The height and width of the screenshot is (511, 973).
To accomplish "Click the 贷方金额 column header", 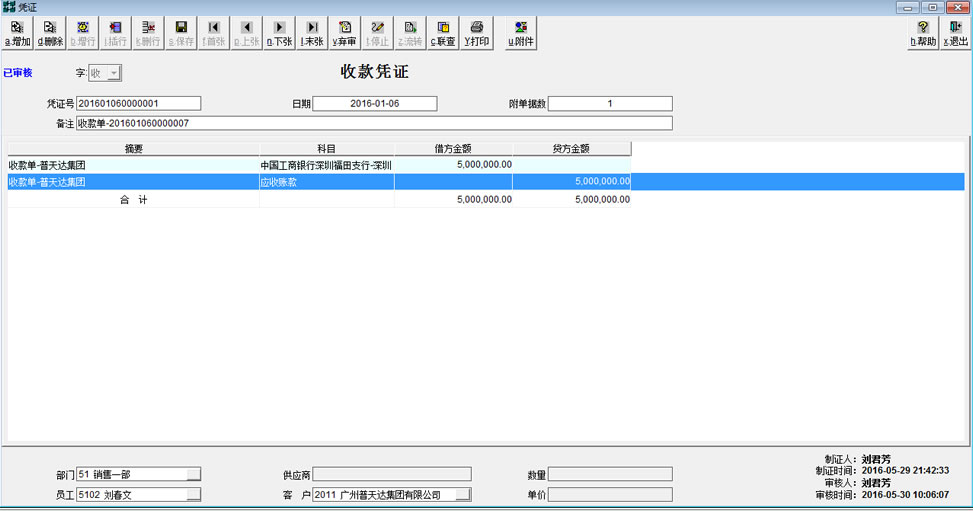I will pyautogui.click(x=572, y=148).
